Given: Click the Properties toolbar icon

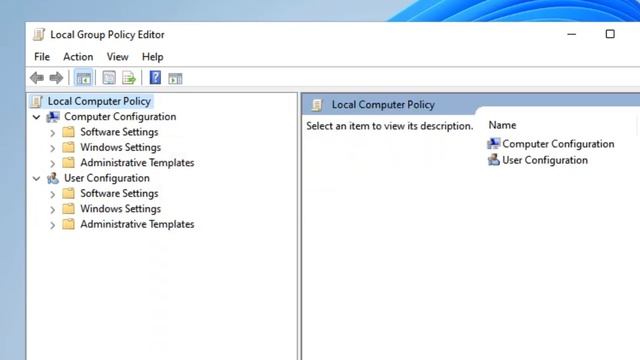Looking at the screenshot, I should (x=109, y=78).
